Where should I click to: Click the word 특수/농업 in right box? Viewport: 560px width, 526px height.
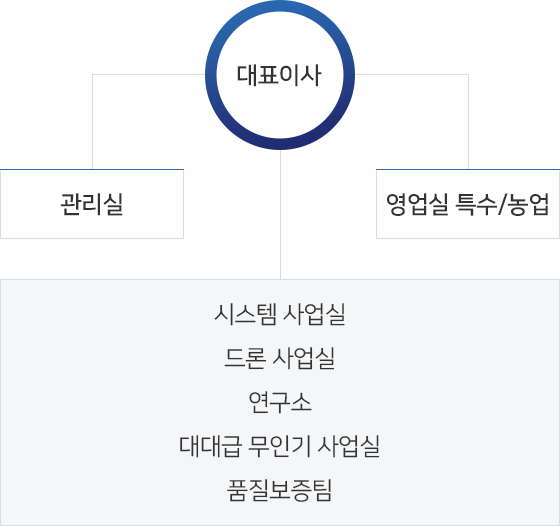(502, 204)
